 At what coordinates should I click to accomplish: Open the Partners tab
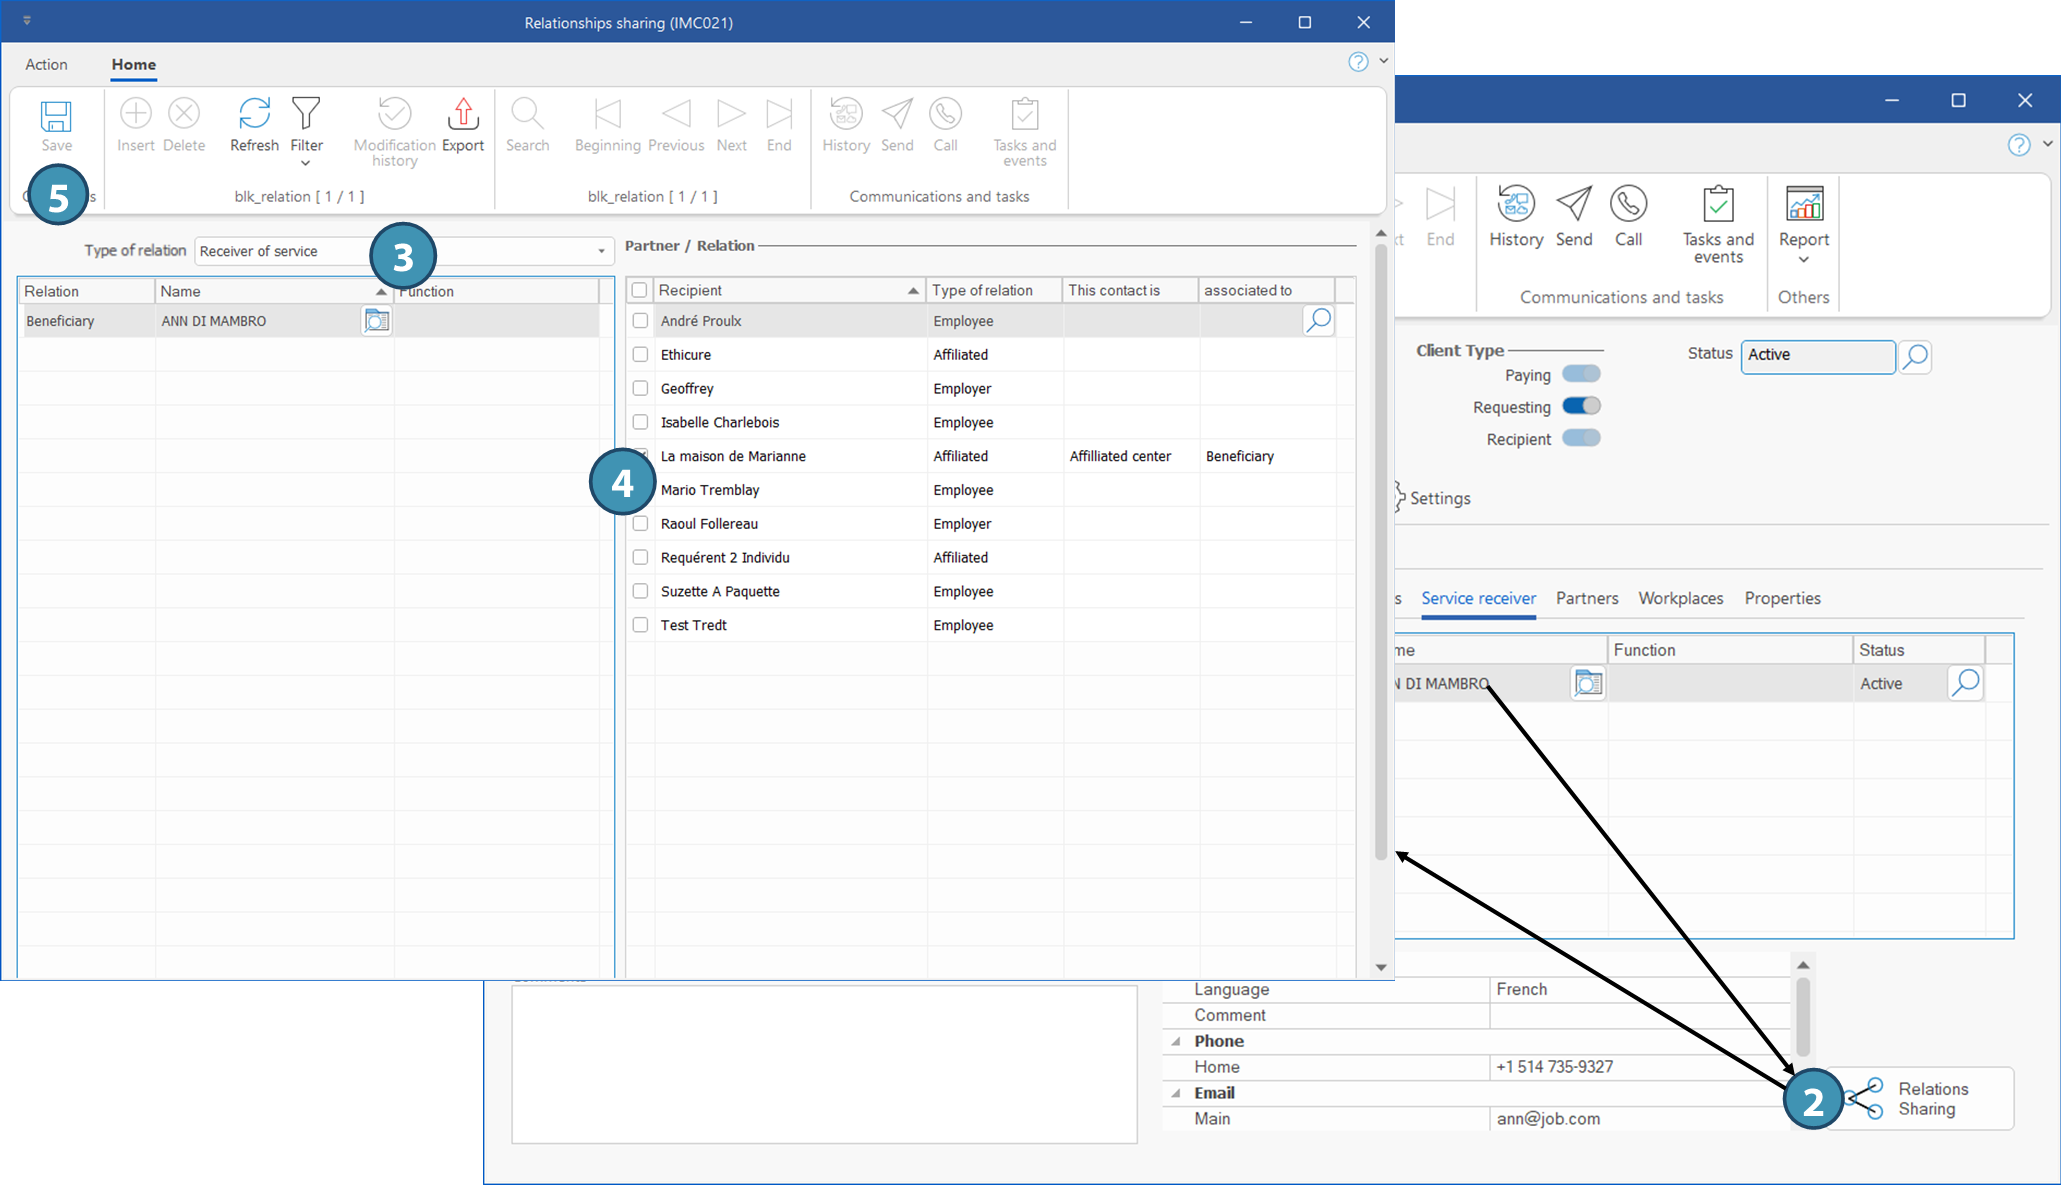[1586, 598]
